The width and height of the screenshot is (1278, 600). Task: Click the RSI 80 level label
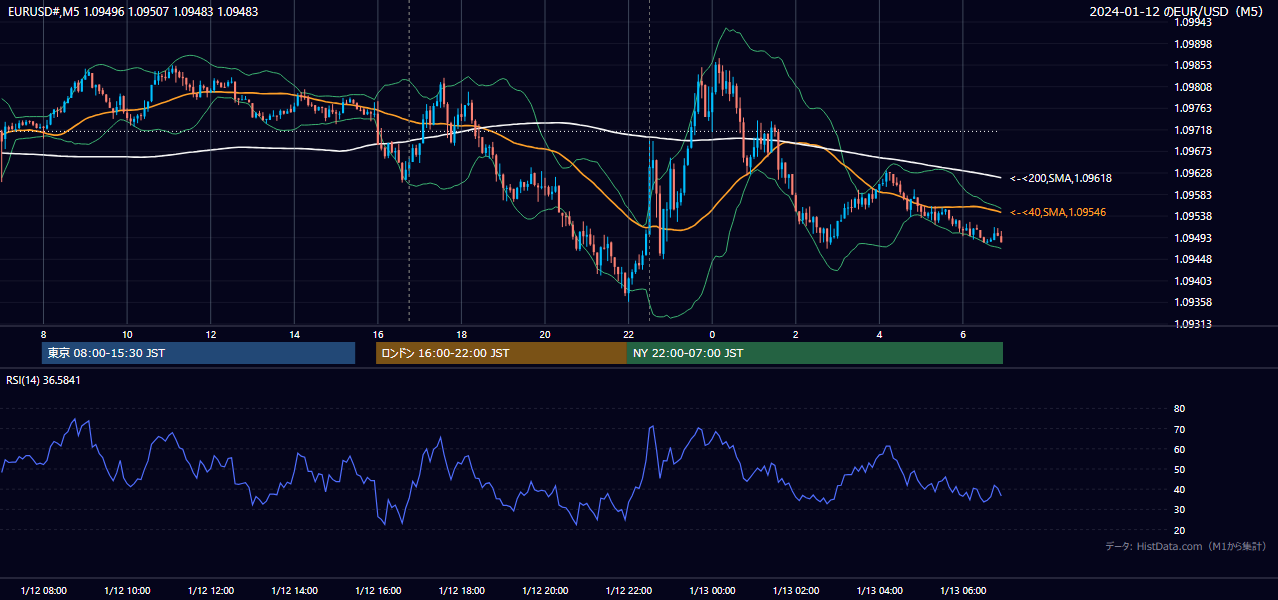click(x=1179, y=409)
